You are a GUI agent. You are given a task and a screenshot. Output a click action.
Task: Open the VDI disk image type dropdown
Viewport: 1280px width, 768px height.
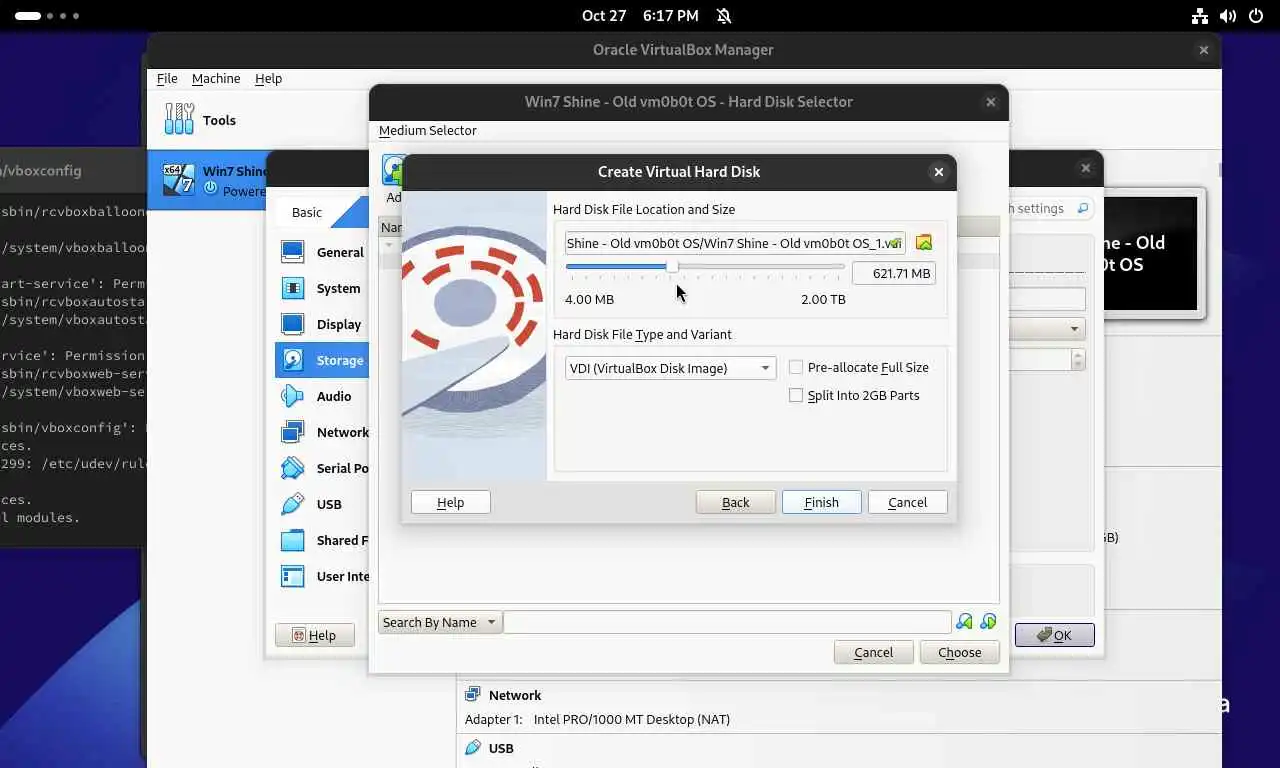(x=670, y=368)
